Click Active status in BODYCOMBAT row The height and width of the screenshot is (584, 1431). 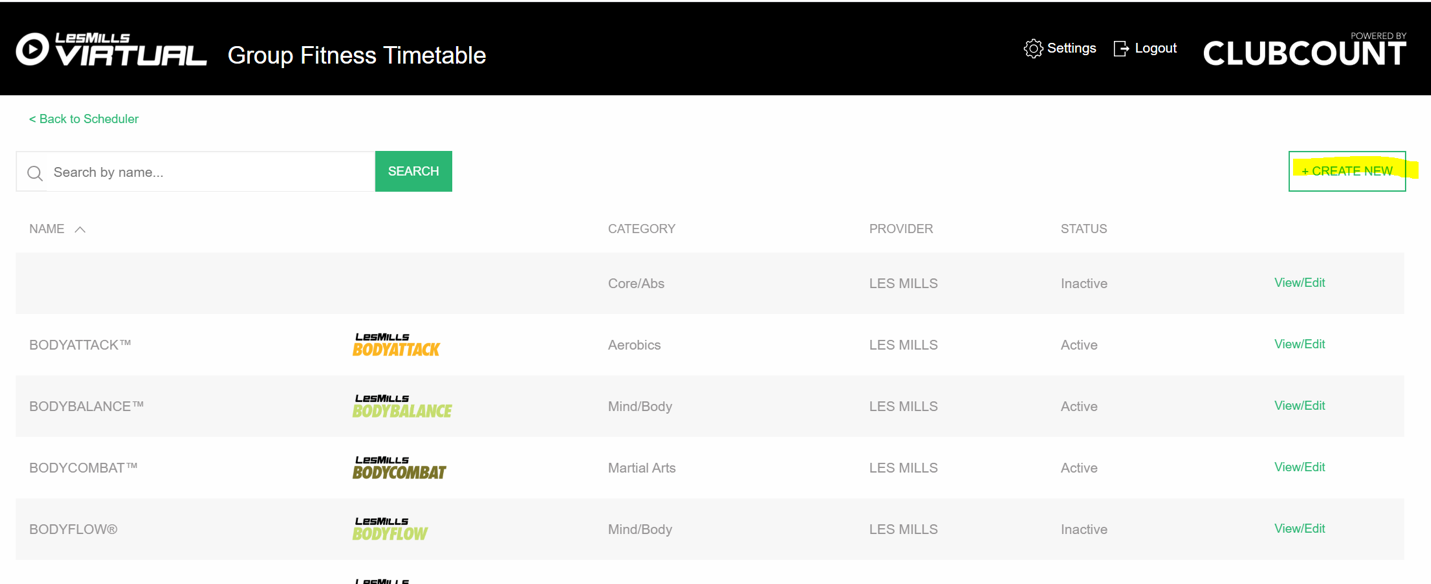click(1079, 468)
